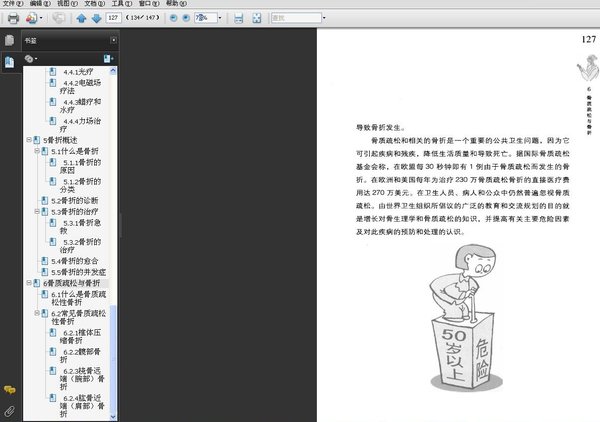Click bookmarks scrollbar up arrow

tap(113, 70)
